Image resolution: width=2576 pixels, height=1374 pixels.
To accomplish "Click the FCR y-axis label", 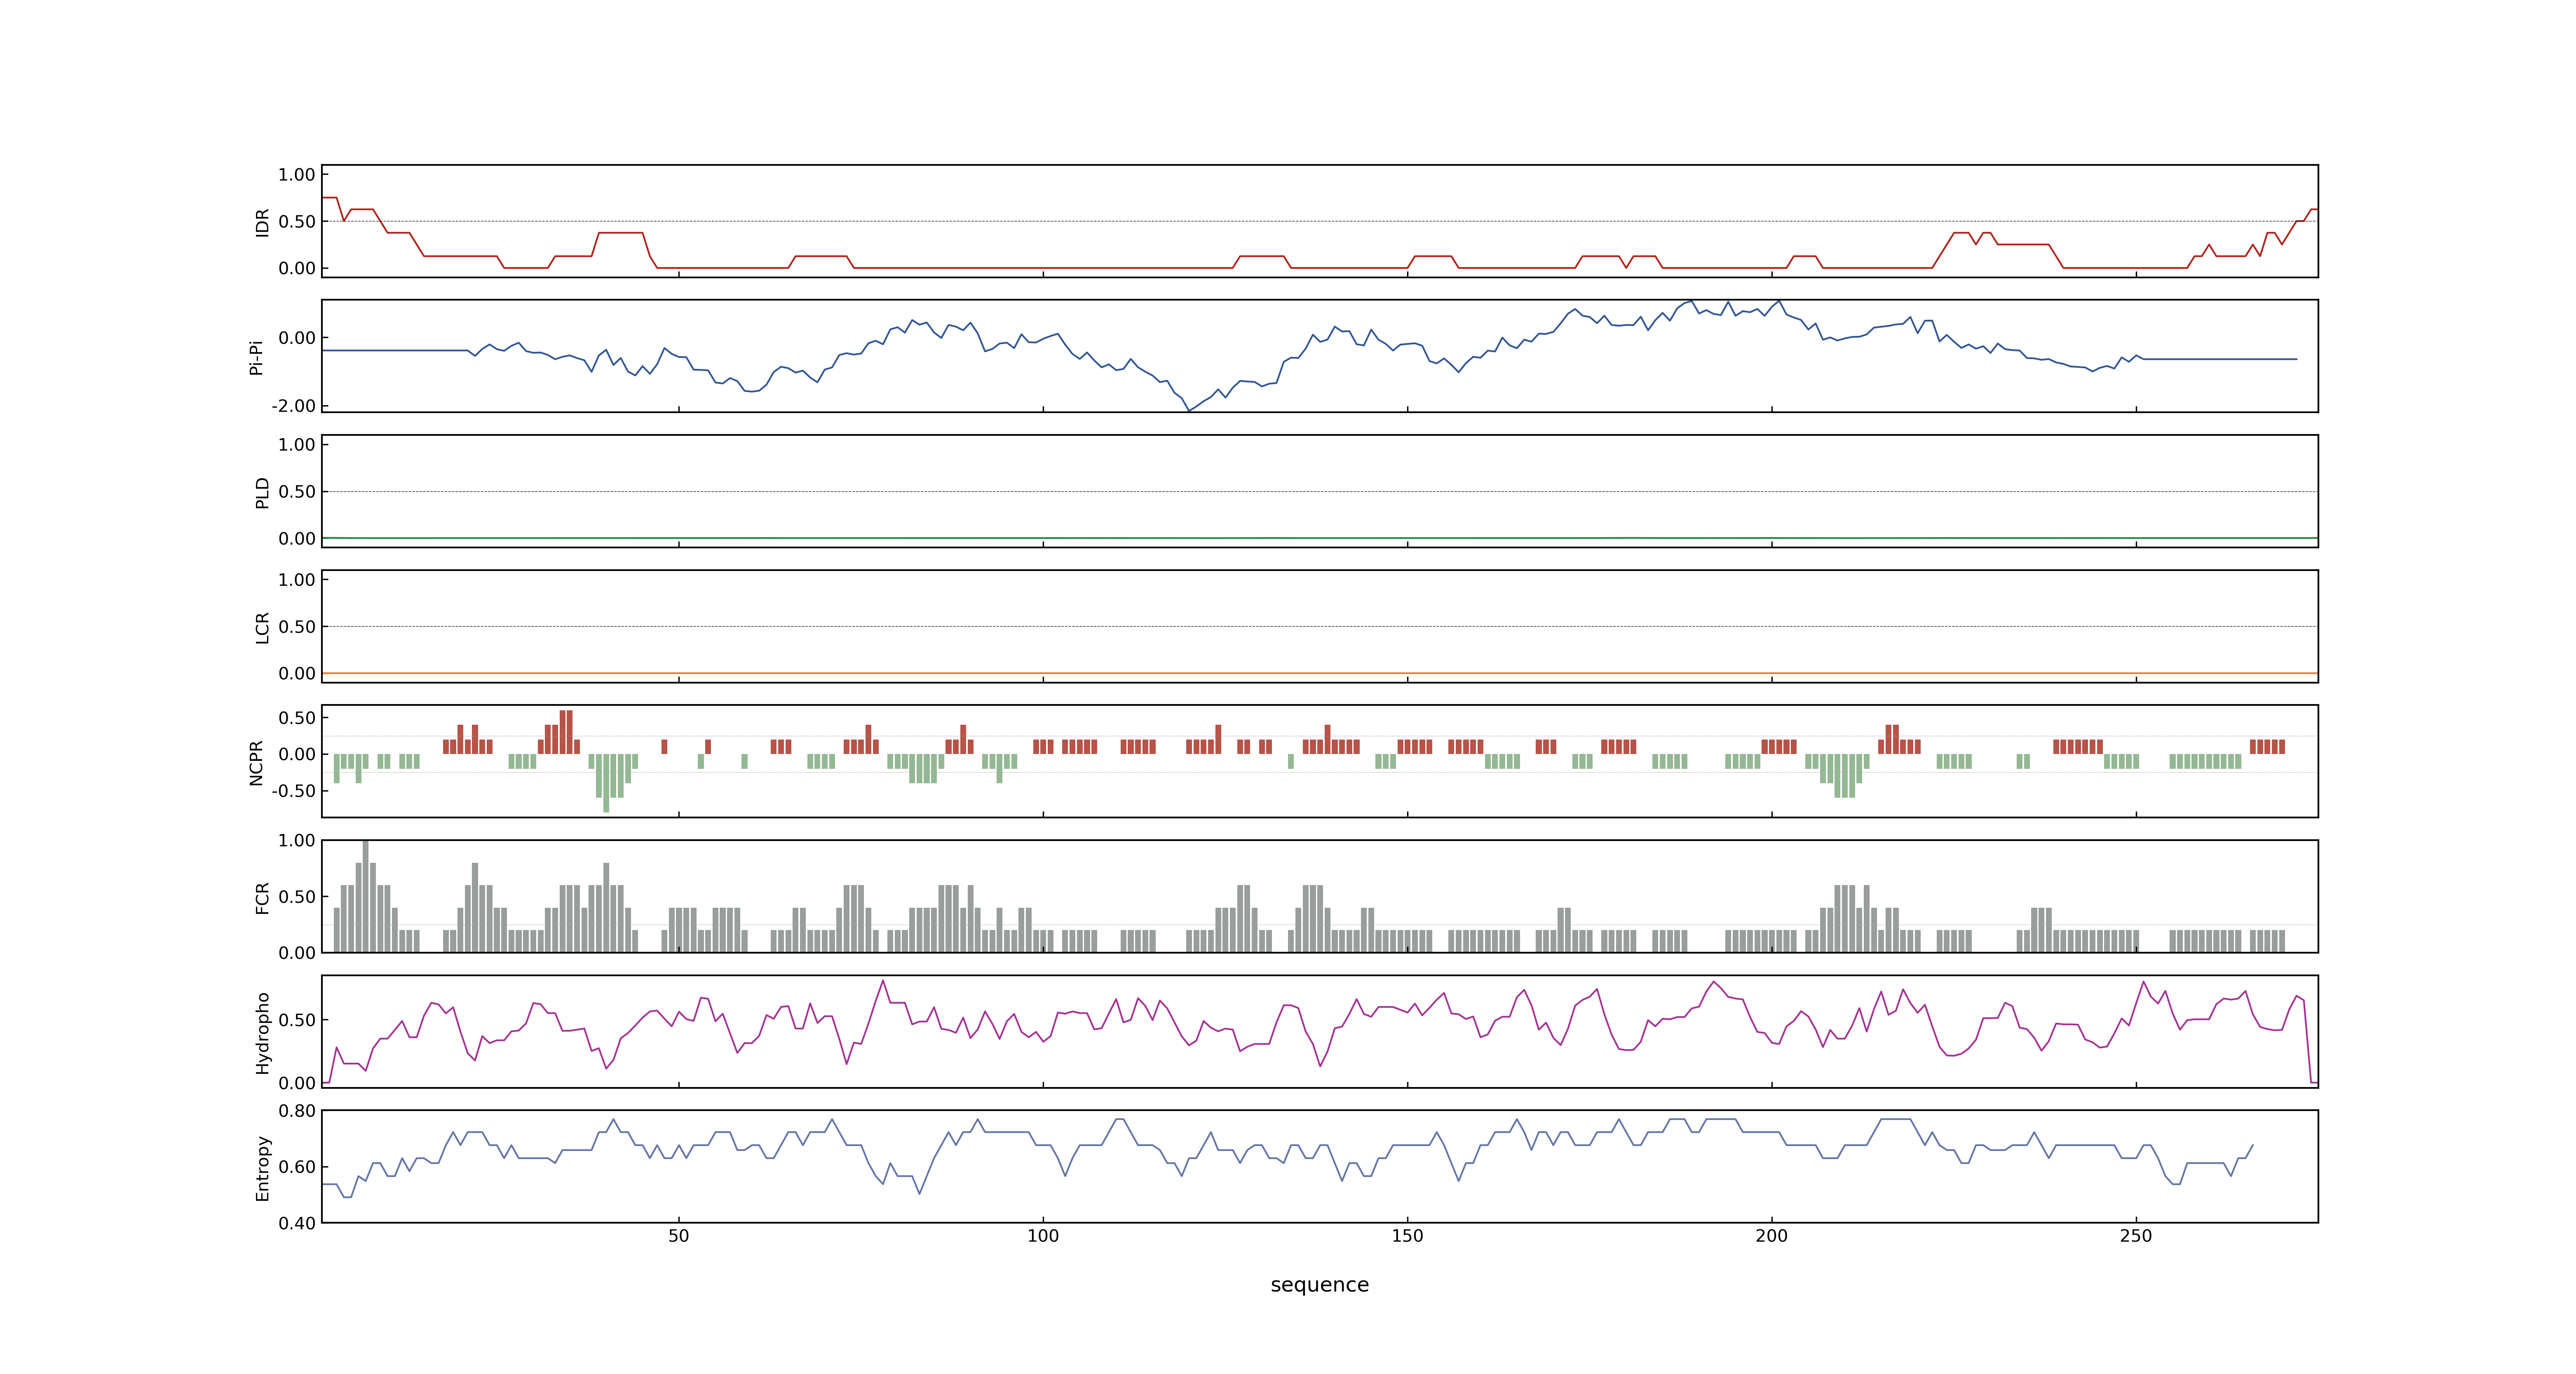I will tap(262, 897).
